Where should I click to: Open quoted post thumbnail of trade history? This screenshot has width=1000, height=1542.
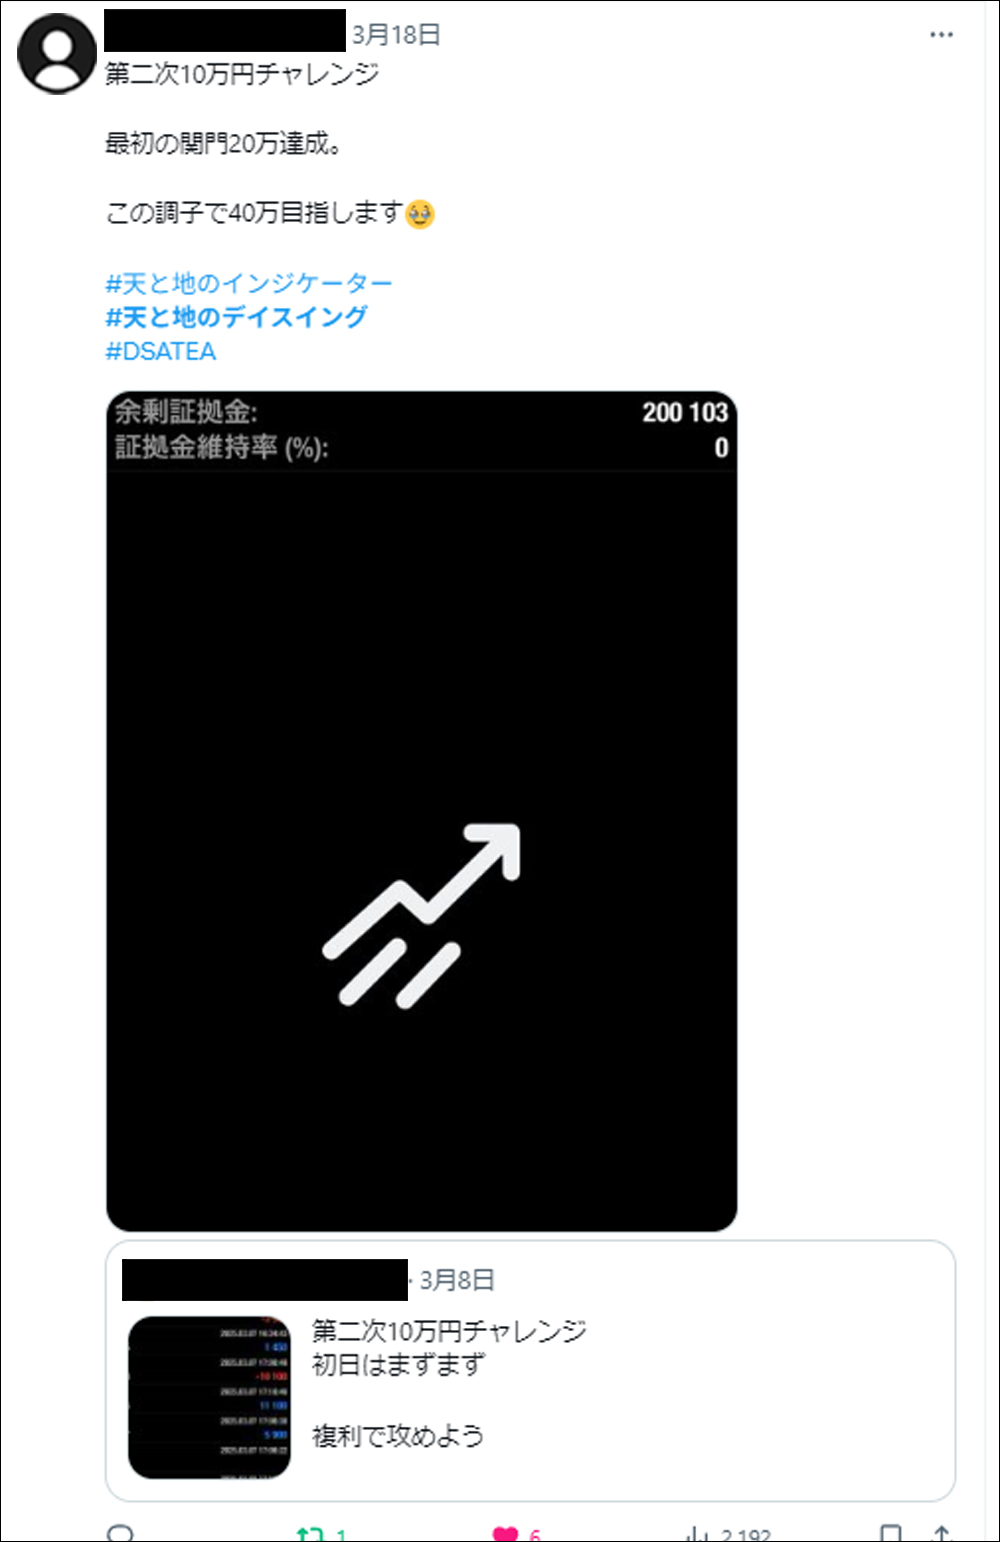tap(209, 1397)
